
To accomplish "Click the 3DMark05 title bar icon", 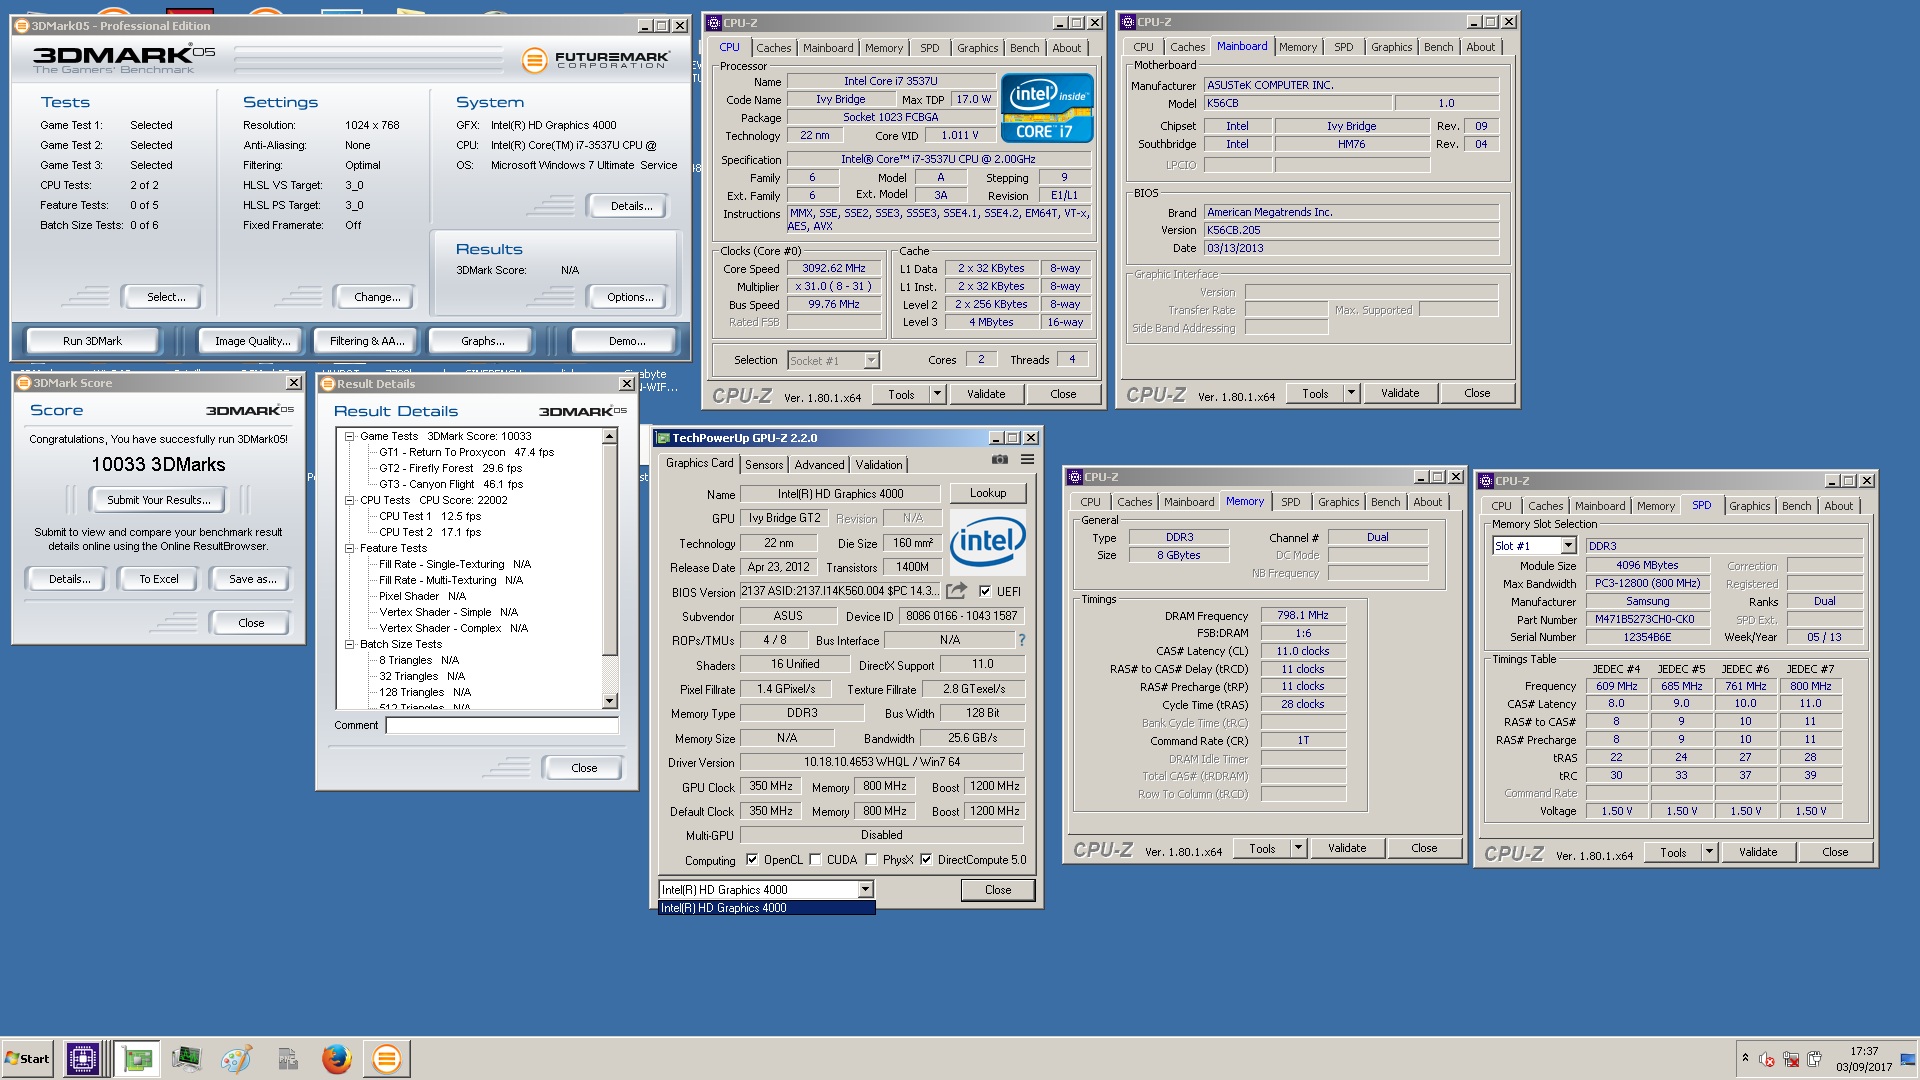I will pos(21,25).
